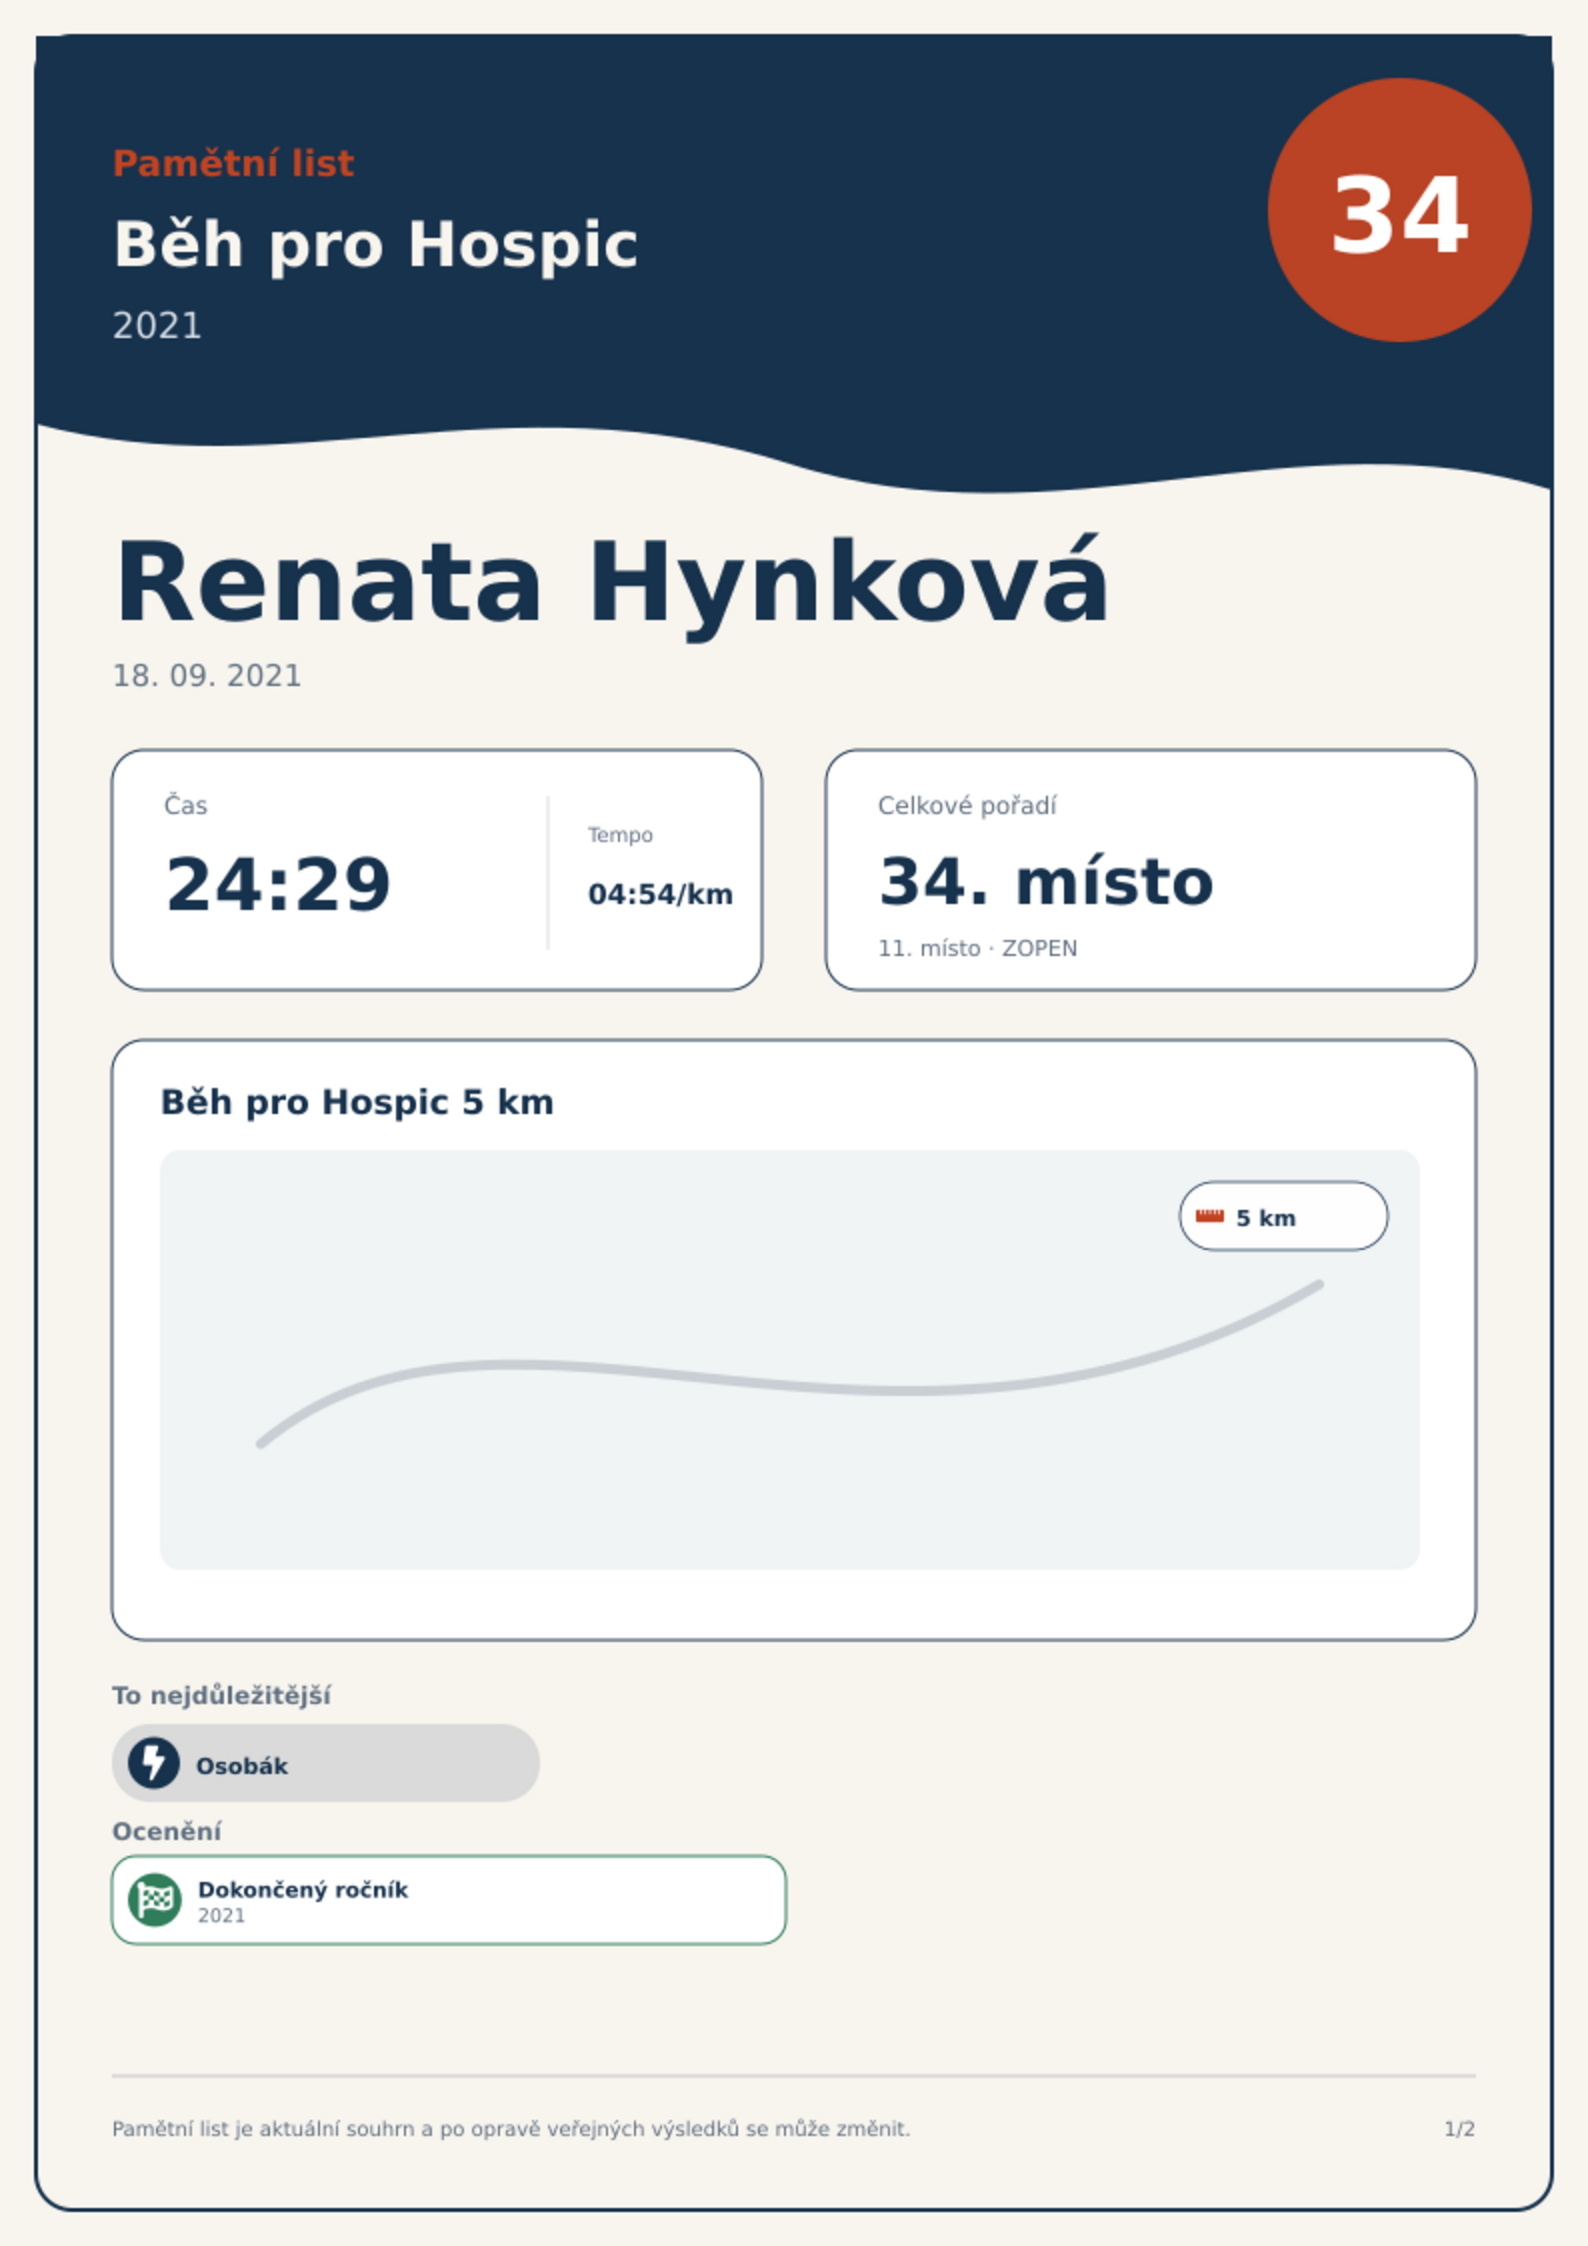Click the Tempo 04:54/km pace value
Screen dimensions: 1588x2246
660,894
